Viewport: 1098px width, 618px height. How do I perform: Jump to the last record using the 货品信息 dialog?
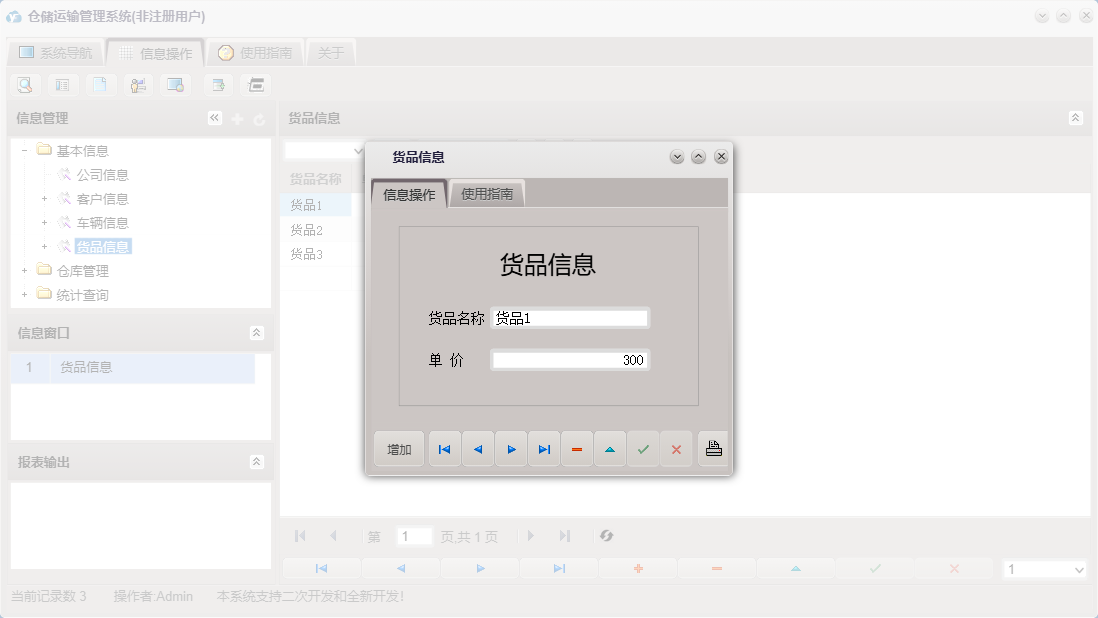(544, 449)
